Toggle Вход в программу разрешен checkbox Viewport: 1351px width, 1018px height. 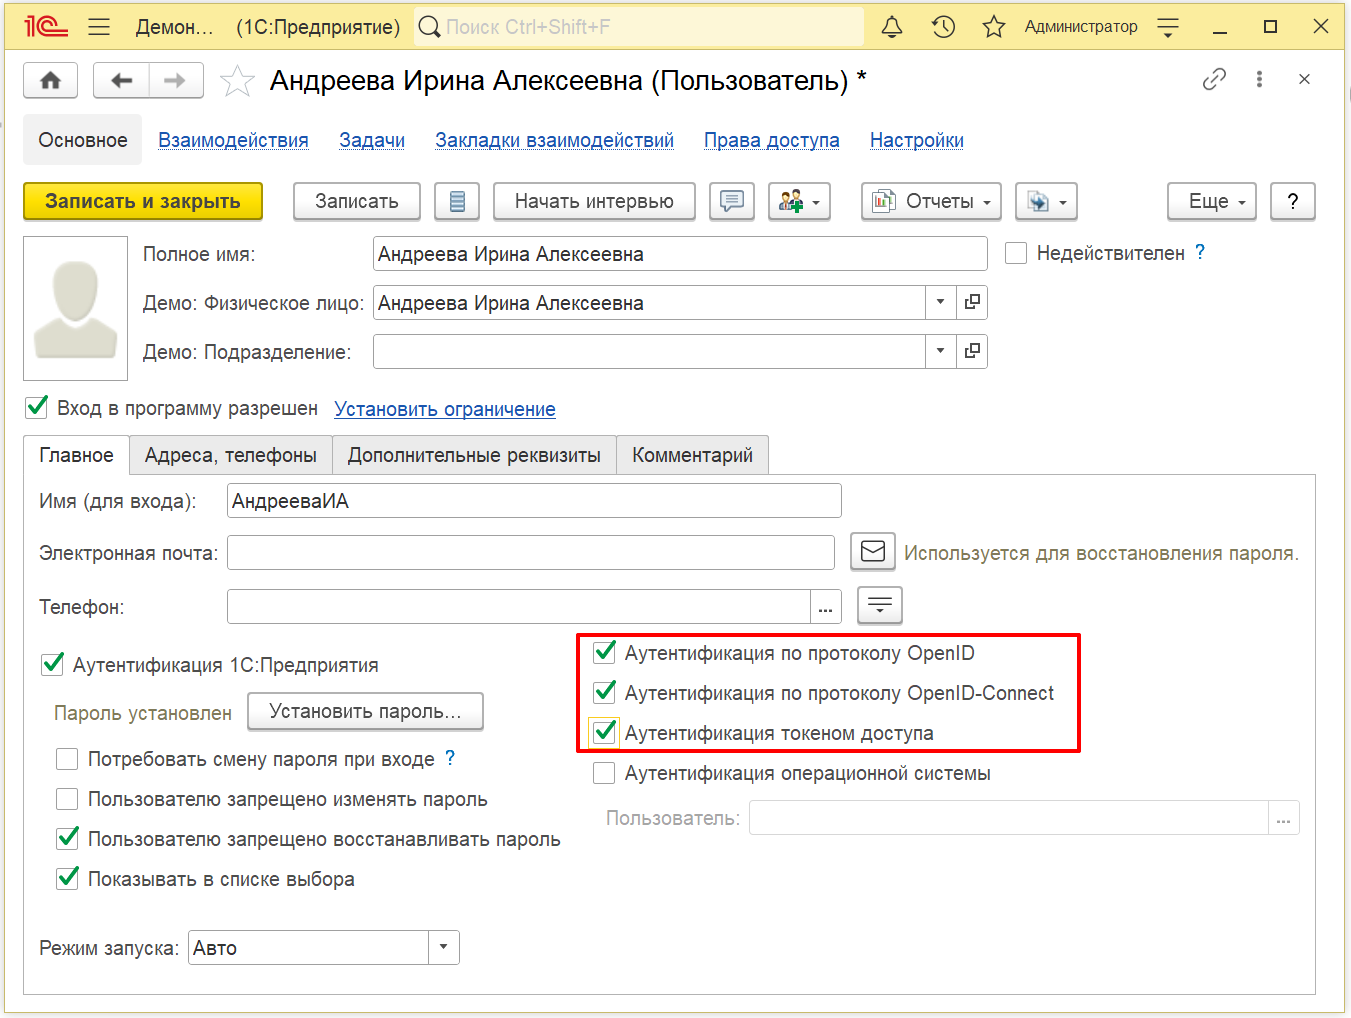37,407
